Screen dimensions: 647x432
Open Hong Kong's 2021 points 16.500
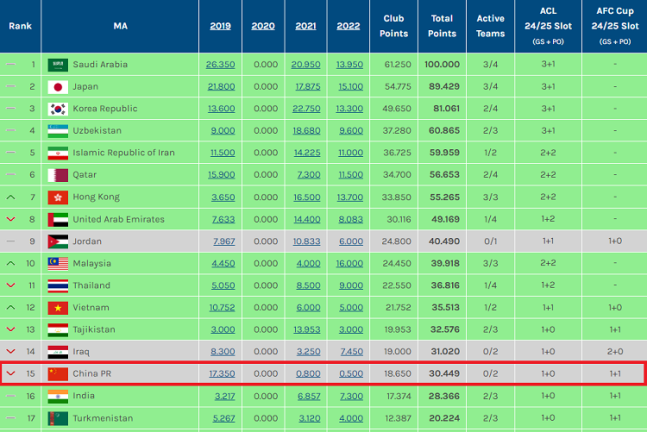click(x=307, y=197)
